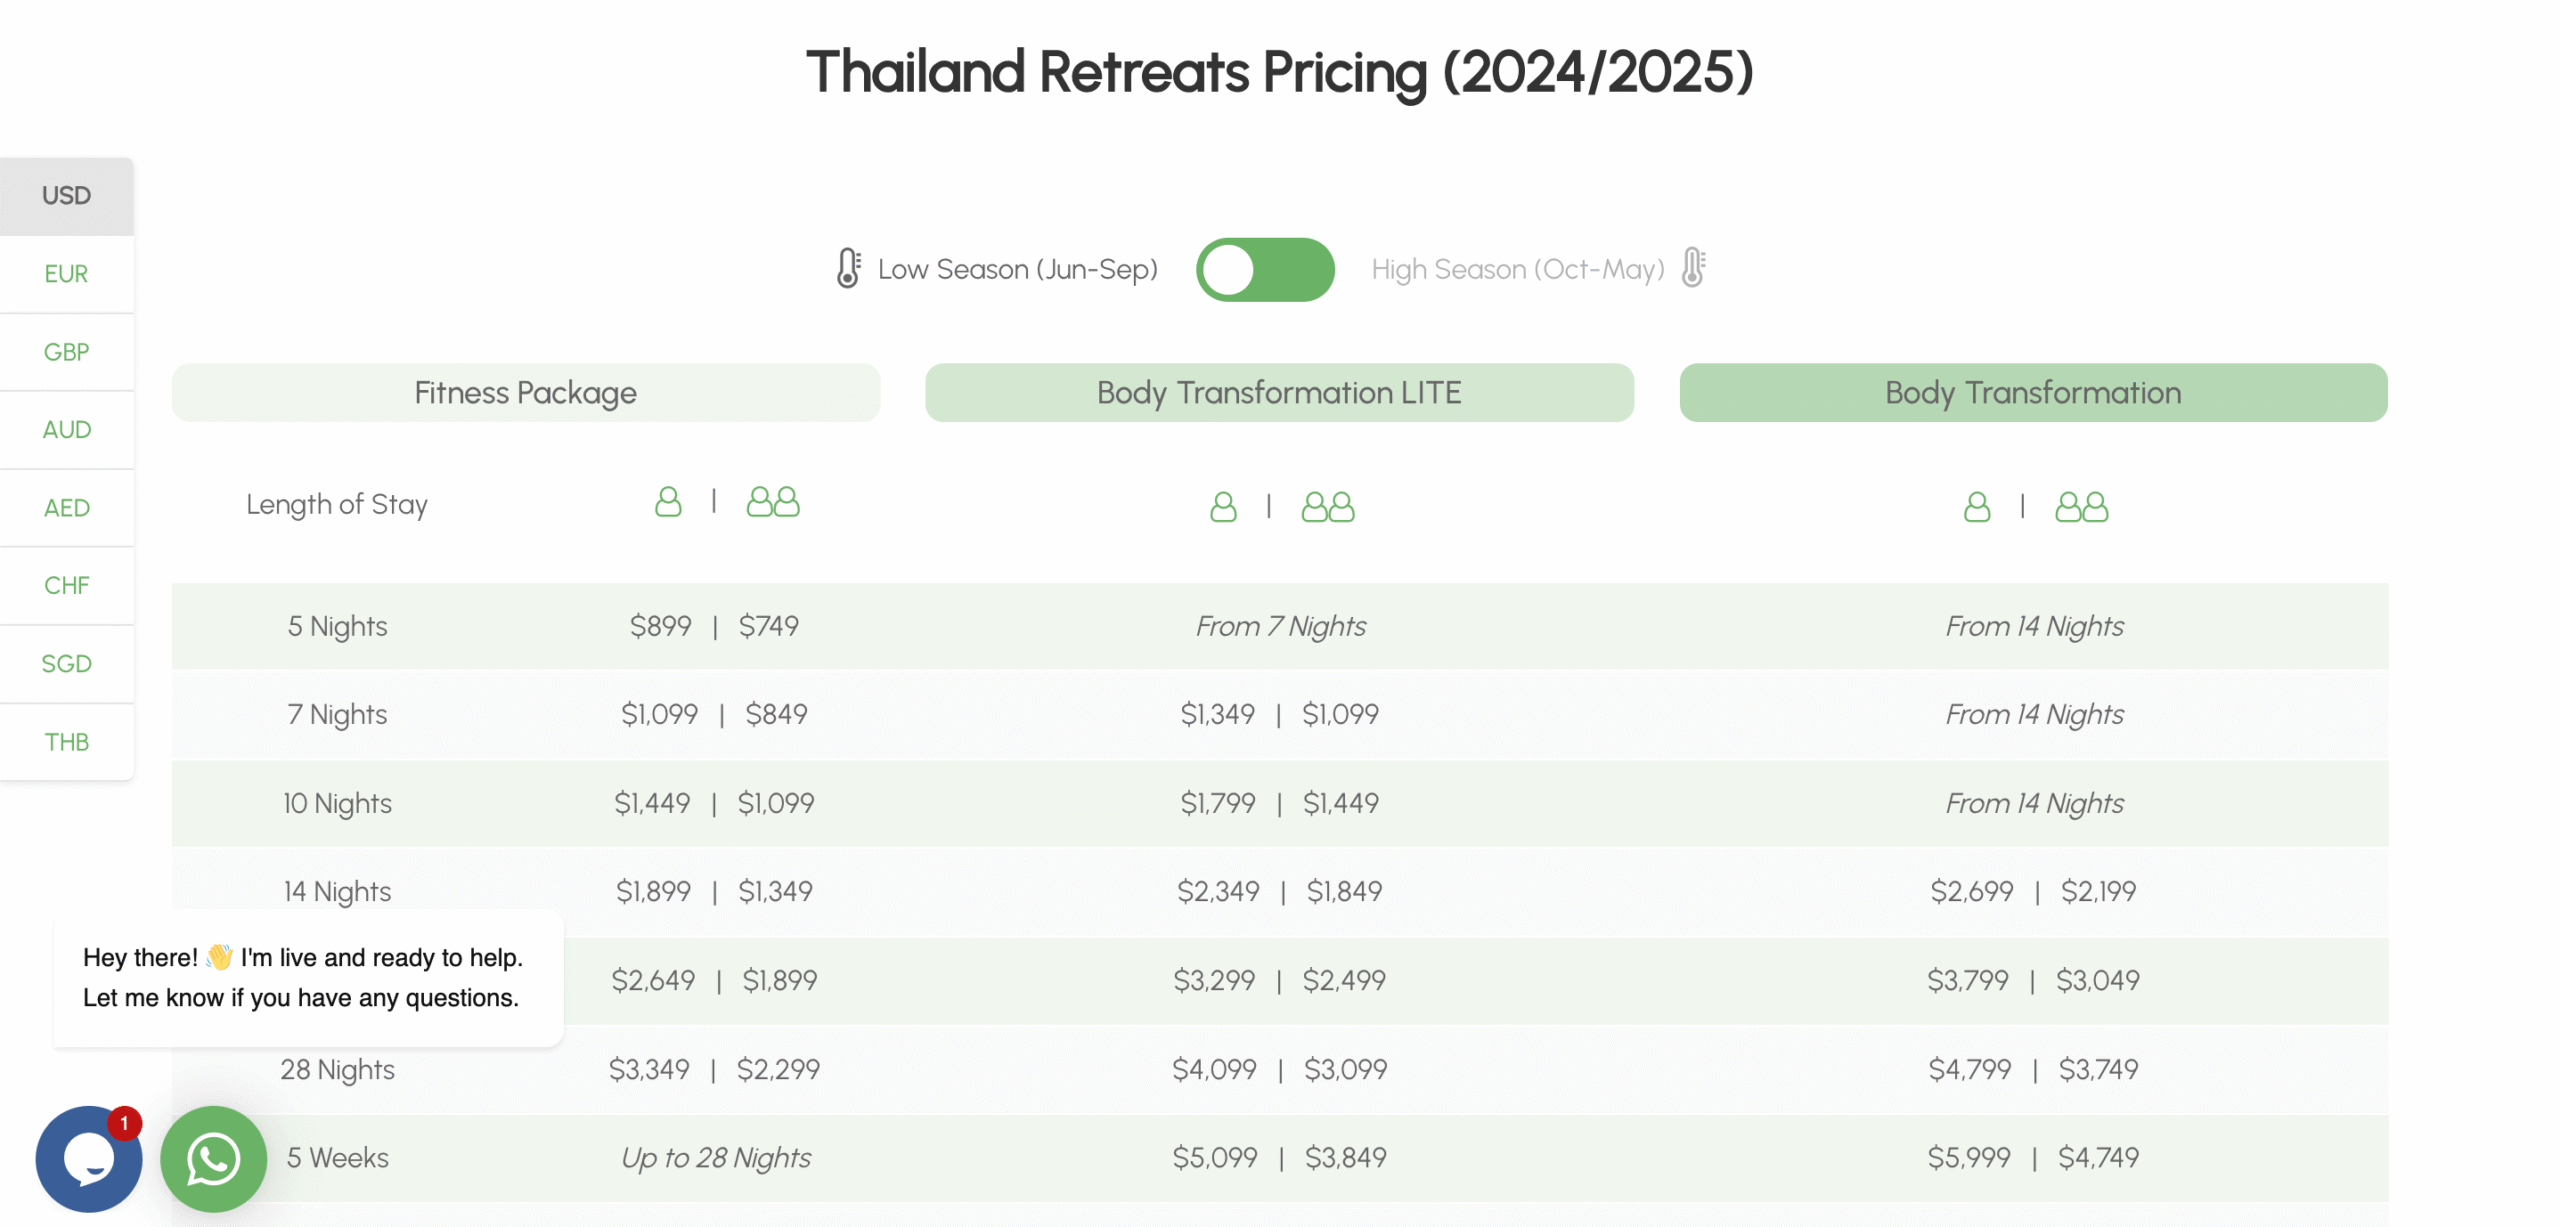Open the WhatsApp chat icon

[x=213, y=1158]
